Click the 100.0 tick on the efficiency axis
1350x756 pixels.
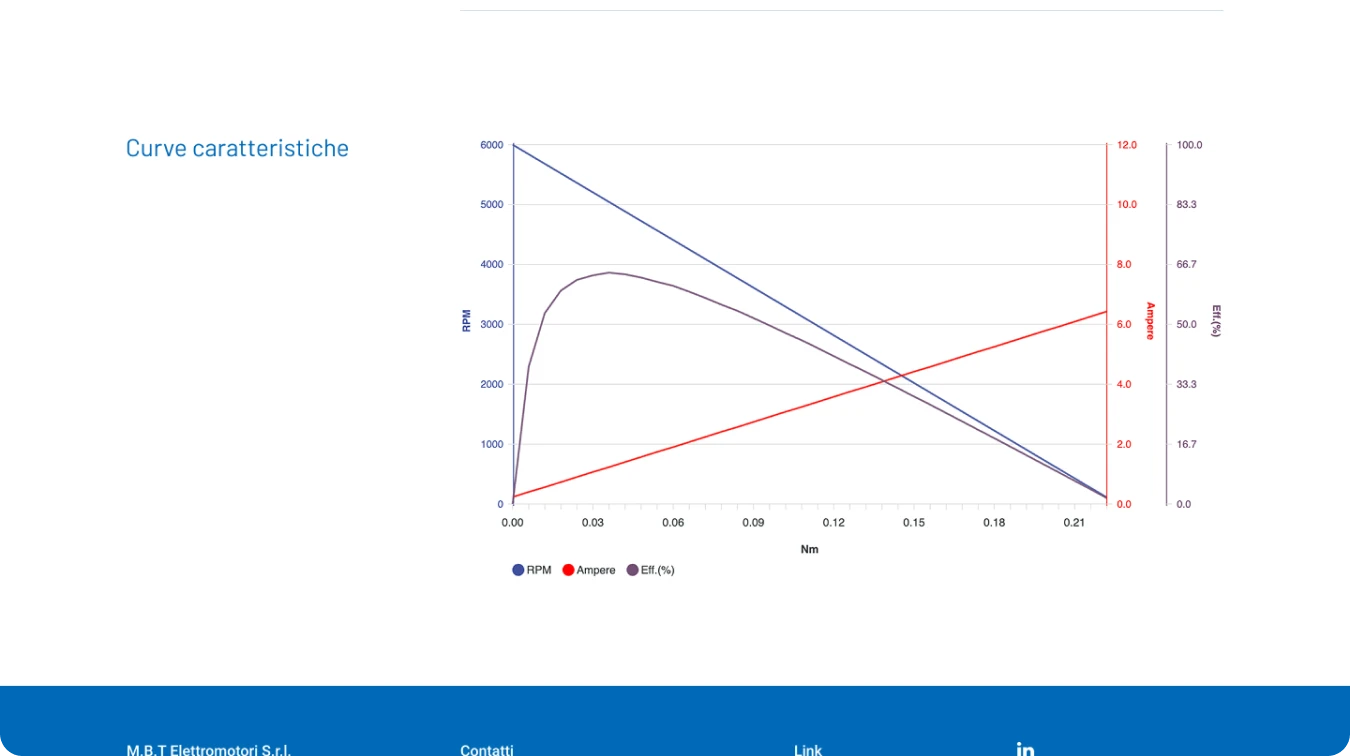[x=1189, y=145]
